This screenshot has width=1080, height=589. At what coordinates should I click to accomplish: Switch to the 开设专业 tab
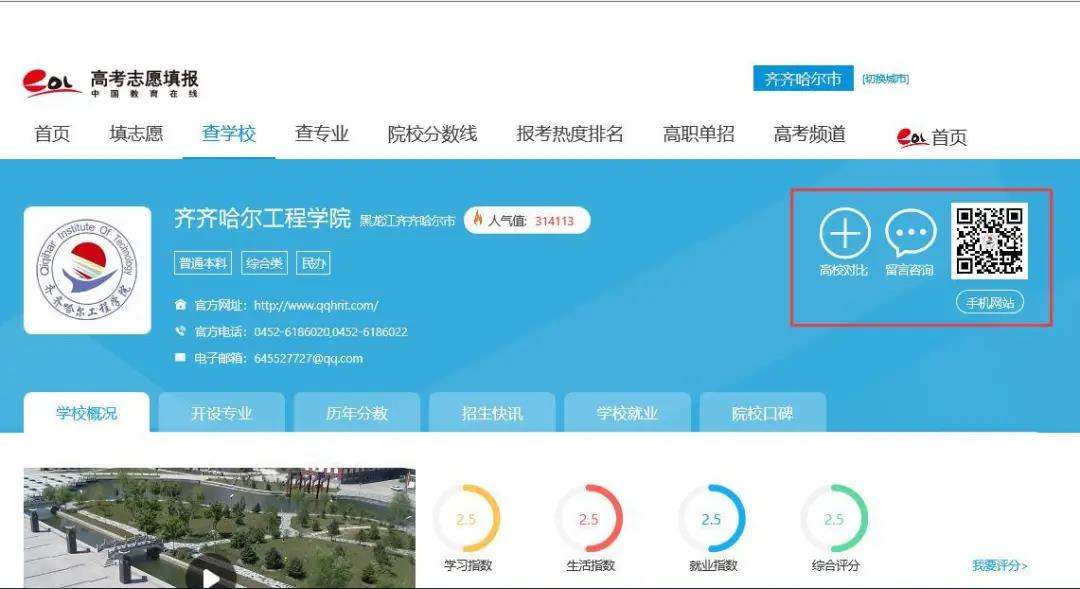pyautogui.click(x=222, y=413)
